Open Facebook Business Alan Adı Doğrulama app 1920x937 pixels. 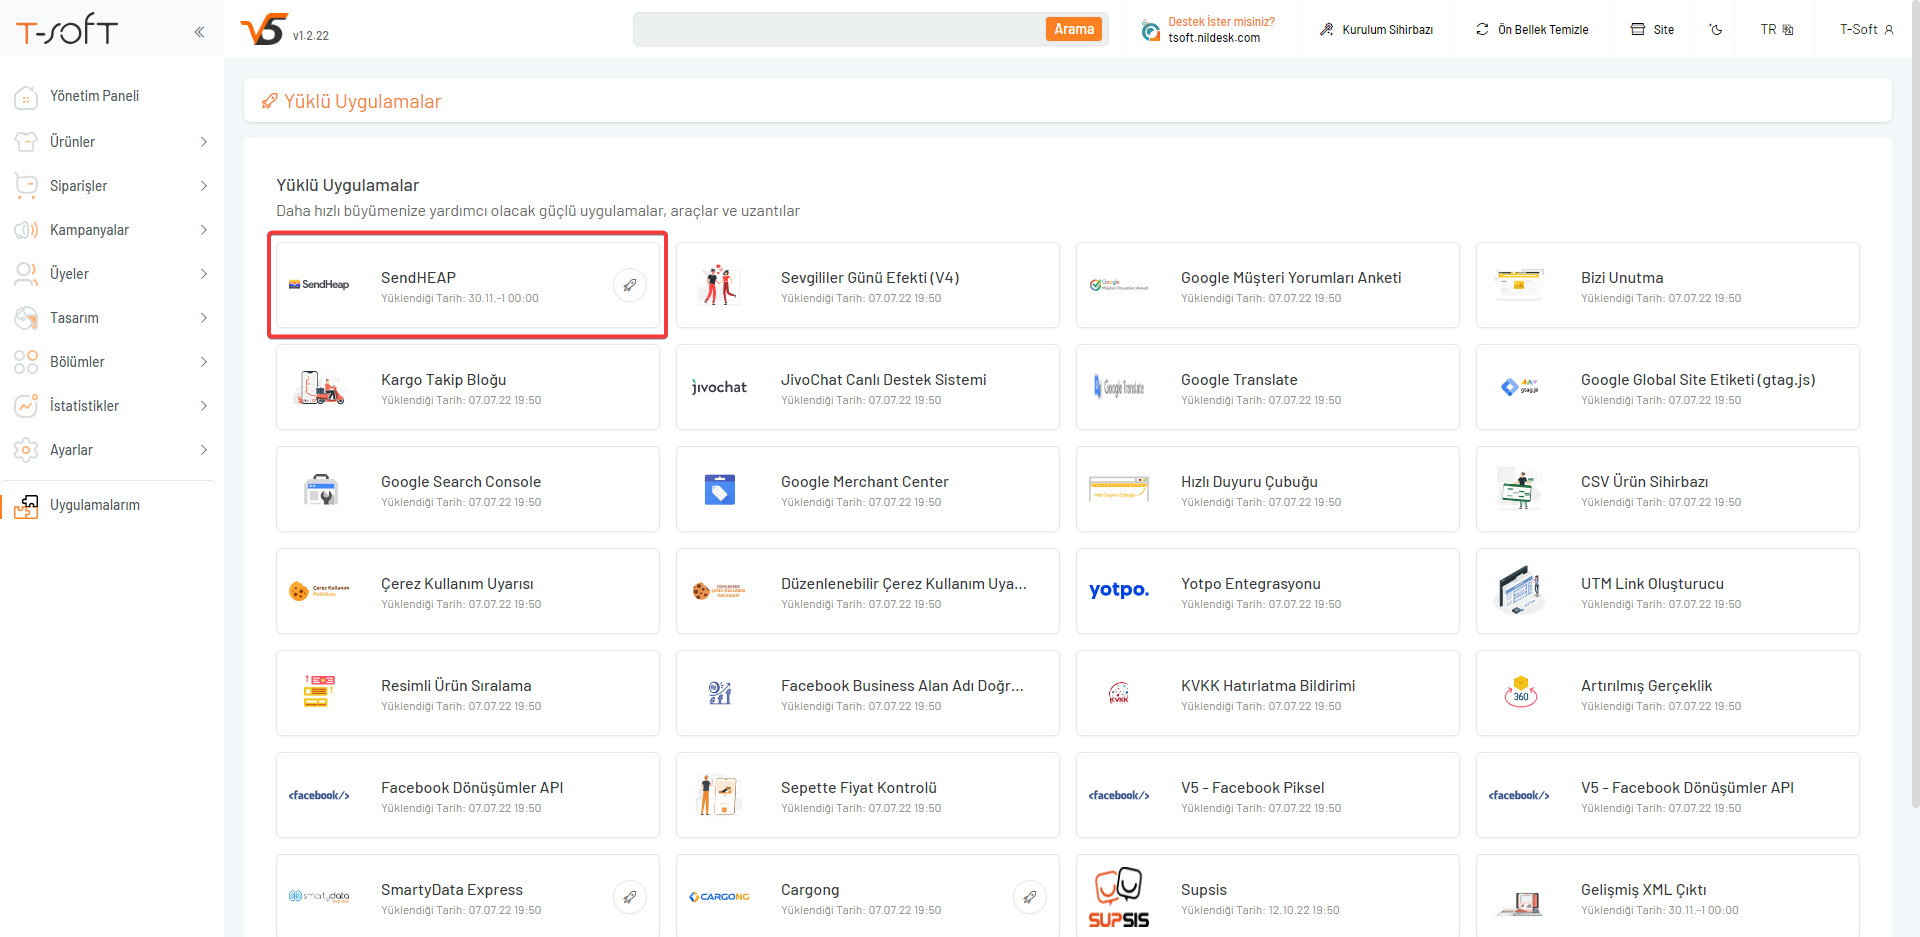click(868, 693)
